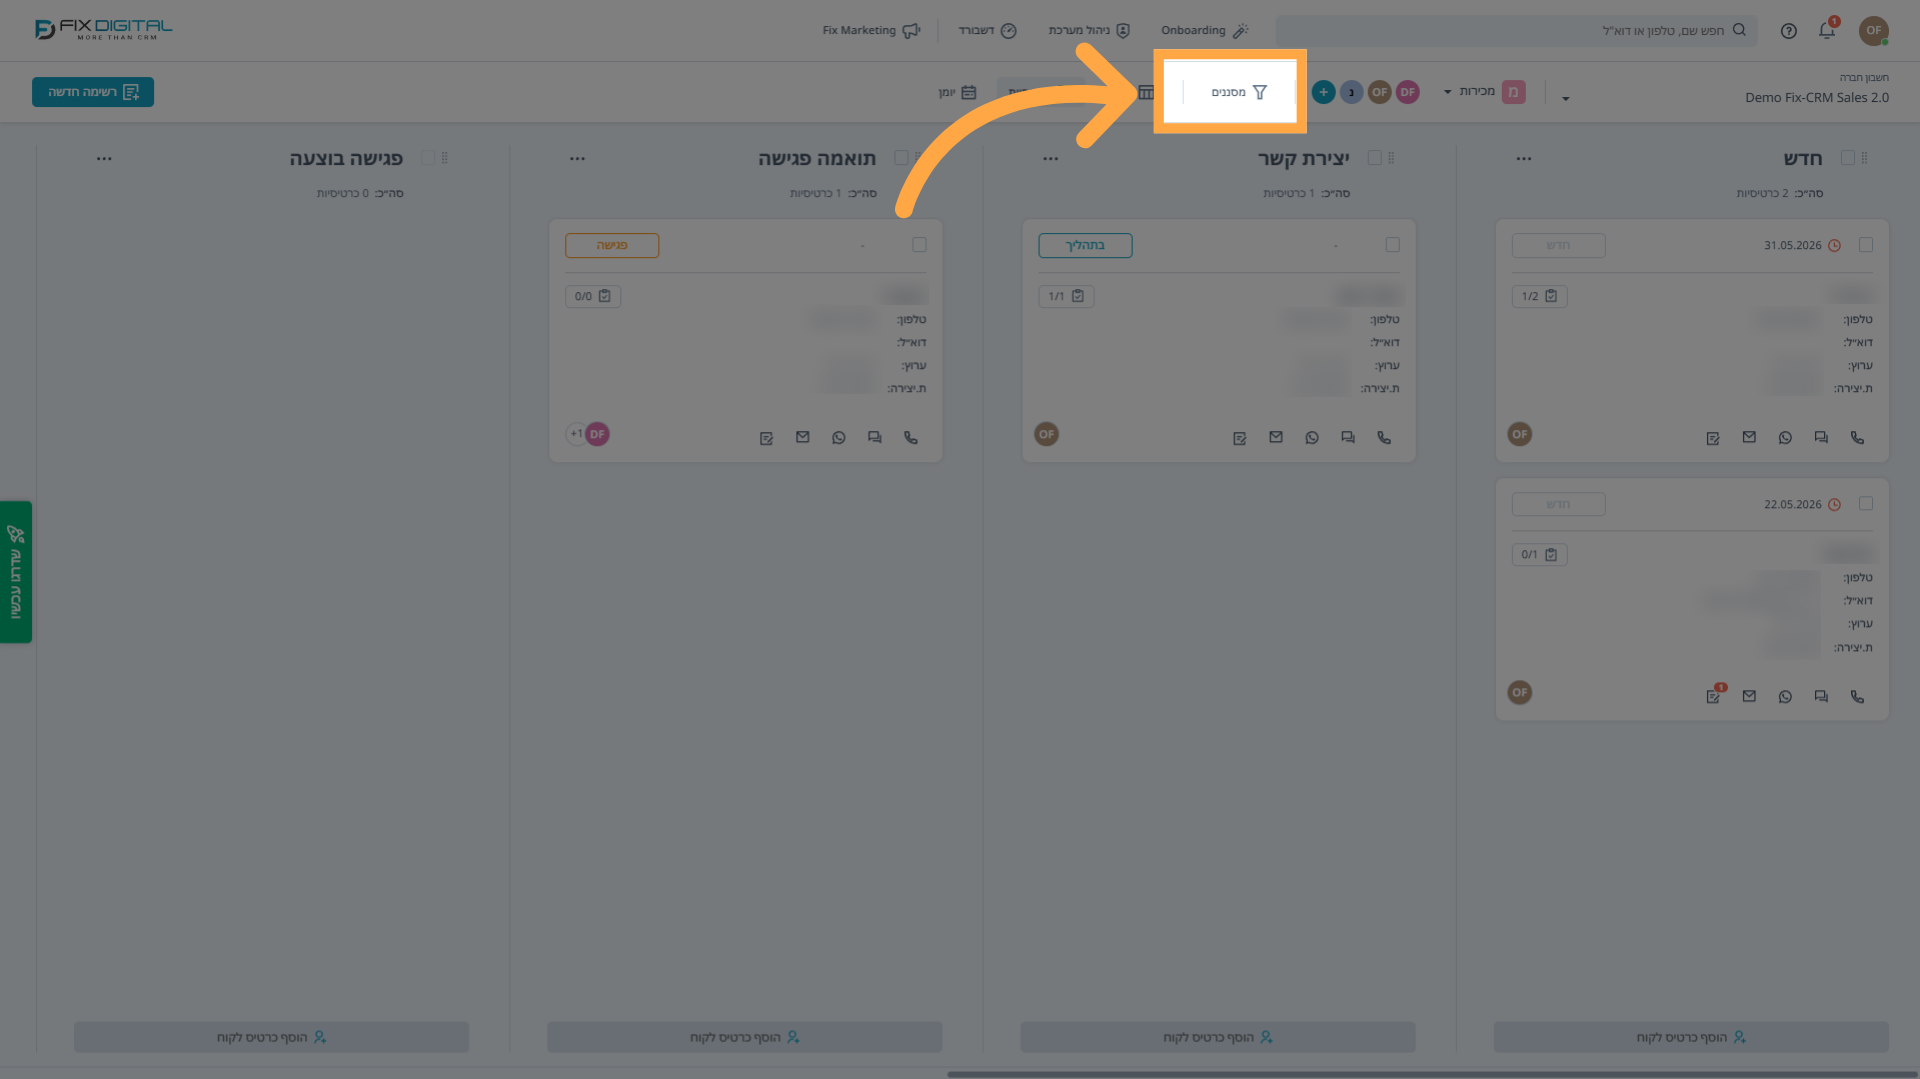This screenshot has height=1079, width=1920.
Task: Open the בתהליך status tag
Action: [x=1085, y=245]
